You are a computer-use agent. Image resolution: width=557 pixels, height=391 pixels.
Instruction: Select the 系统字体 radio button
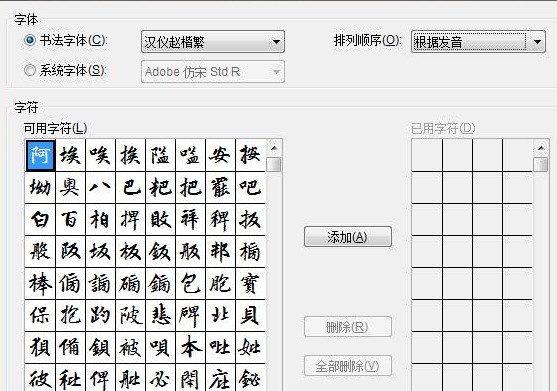[30, 70]
